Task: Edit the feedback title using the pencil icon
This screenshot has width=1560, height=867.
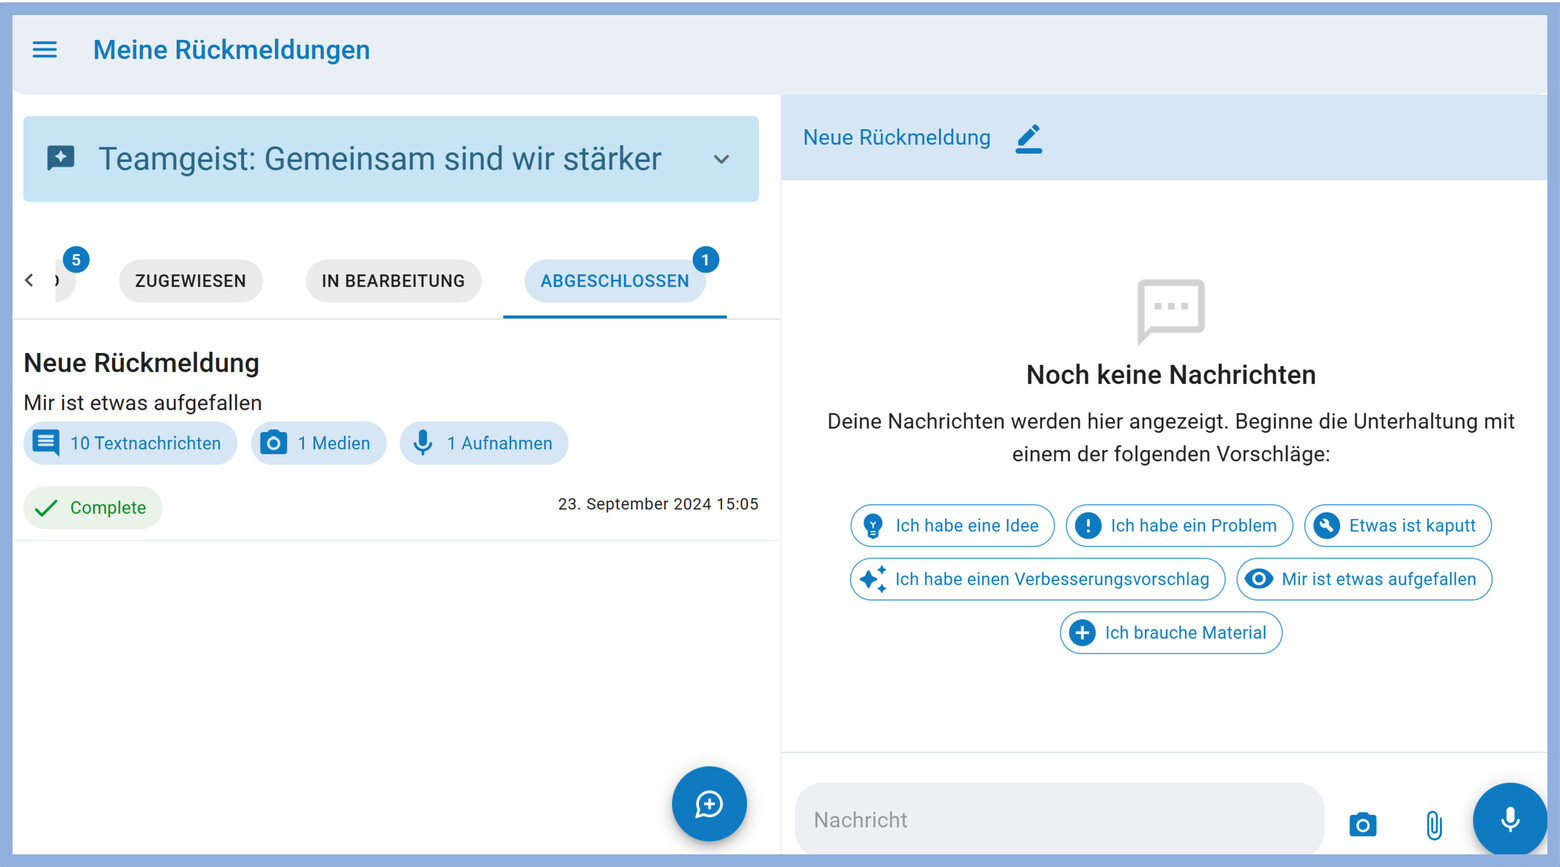Action: click(x=1029, y=139)
